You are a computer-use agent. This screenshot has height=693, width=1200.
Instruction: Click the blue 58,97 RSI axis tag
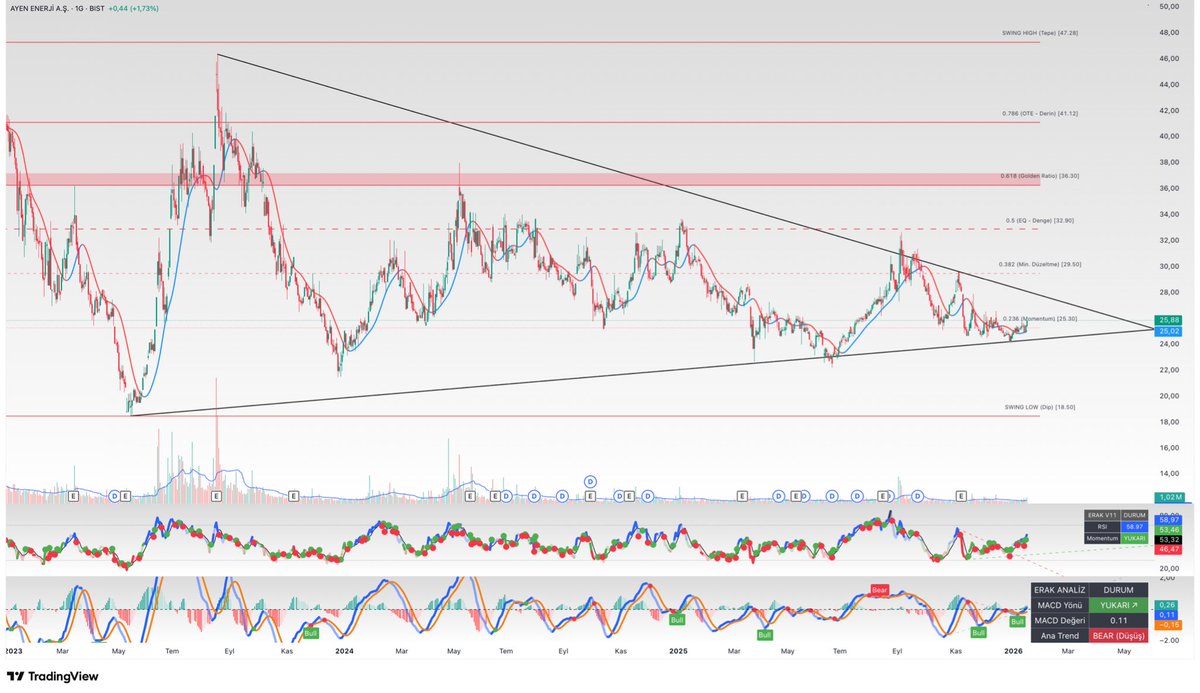(x=1168, y=520)
